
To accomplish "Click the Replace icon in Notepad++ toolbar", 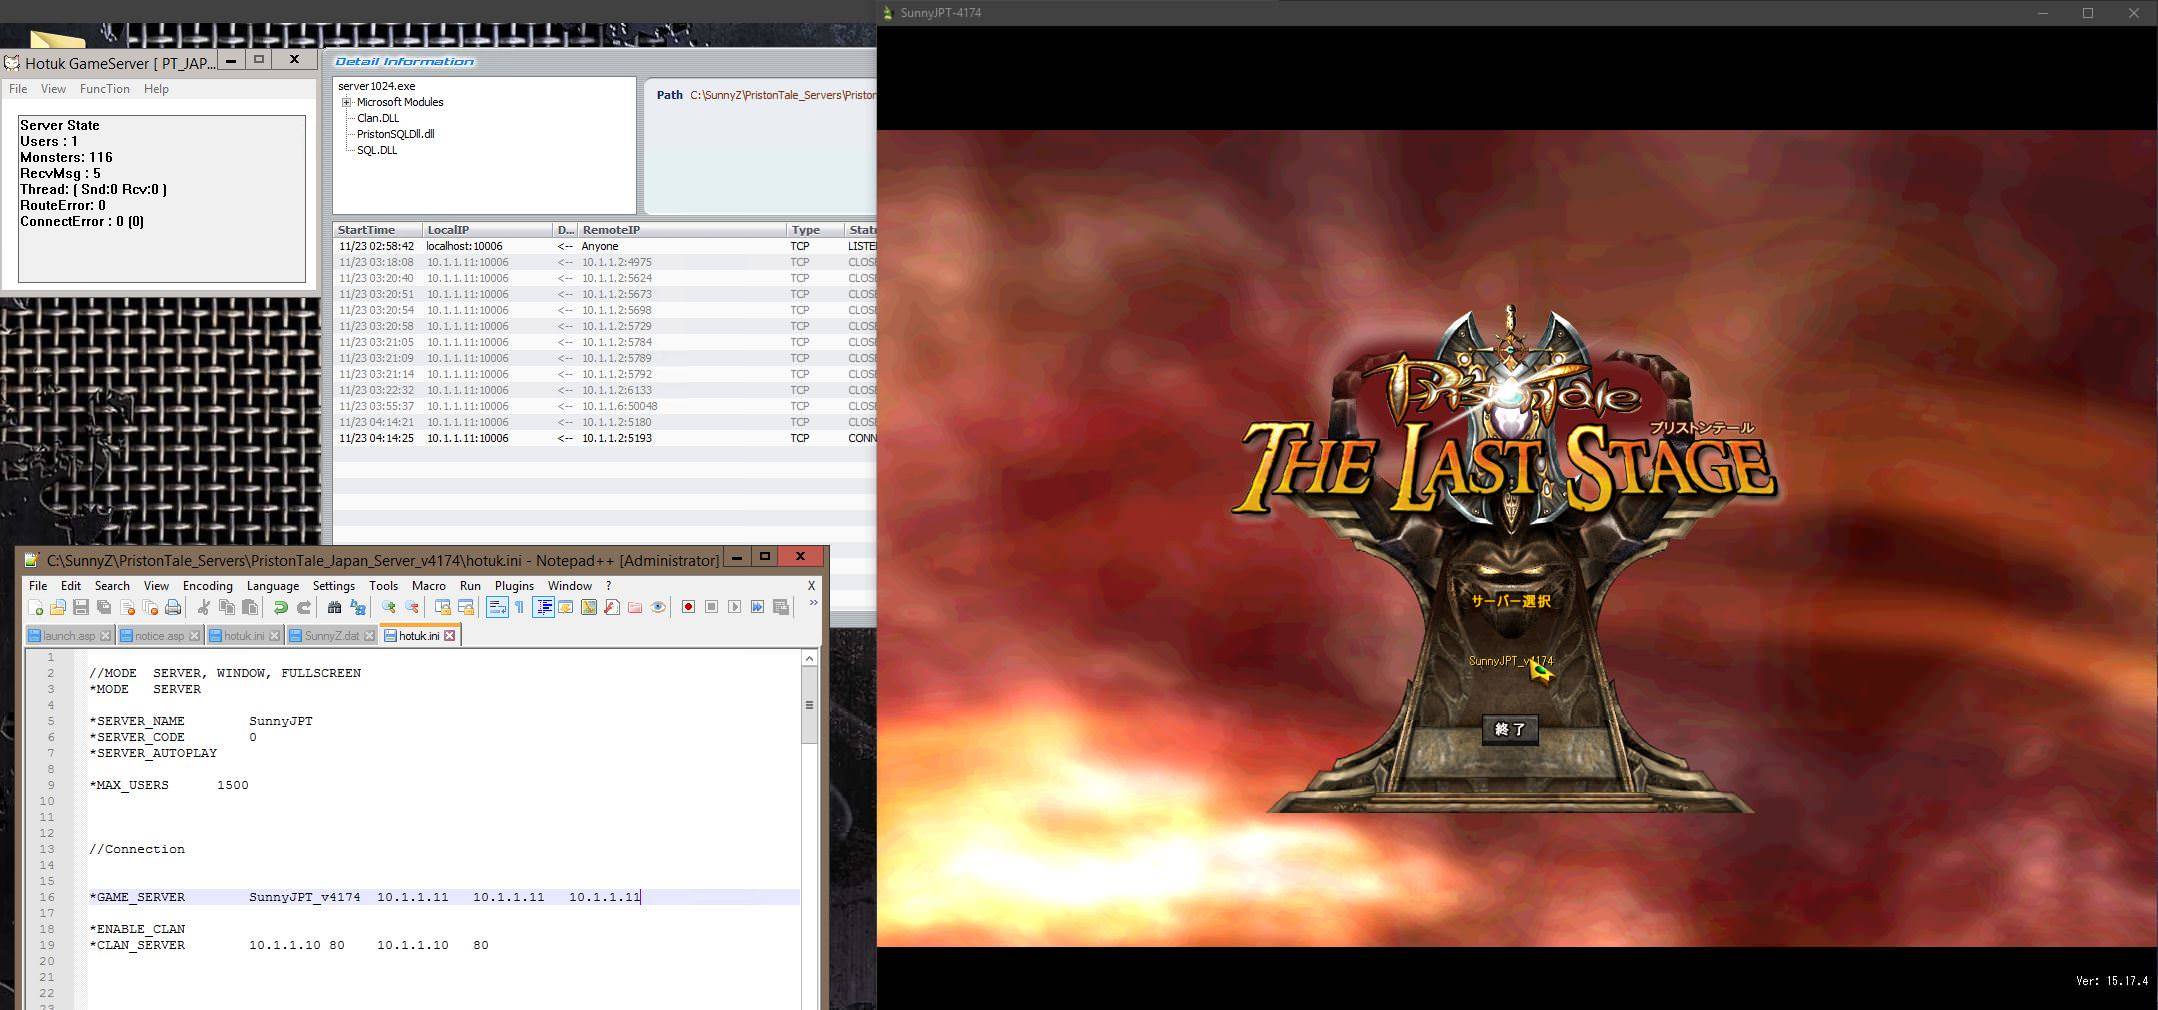I will click(x=357, y=607).
